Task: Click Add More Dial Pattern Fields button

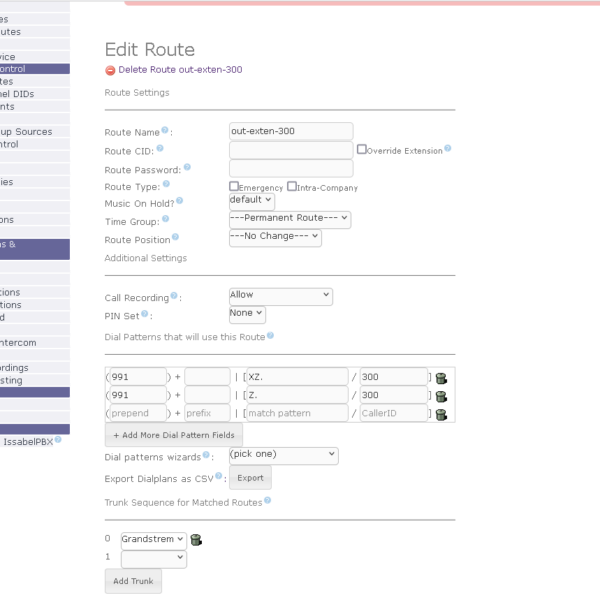Action: 174,435
